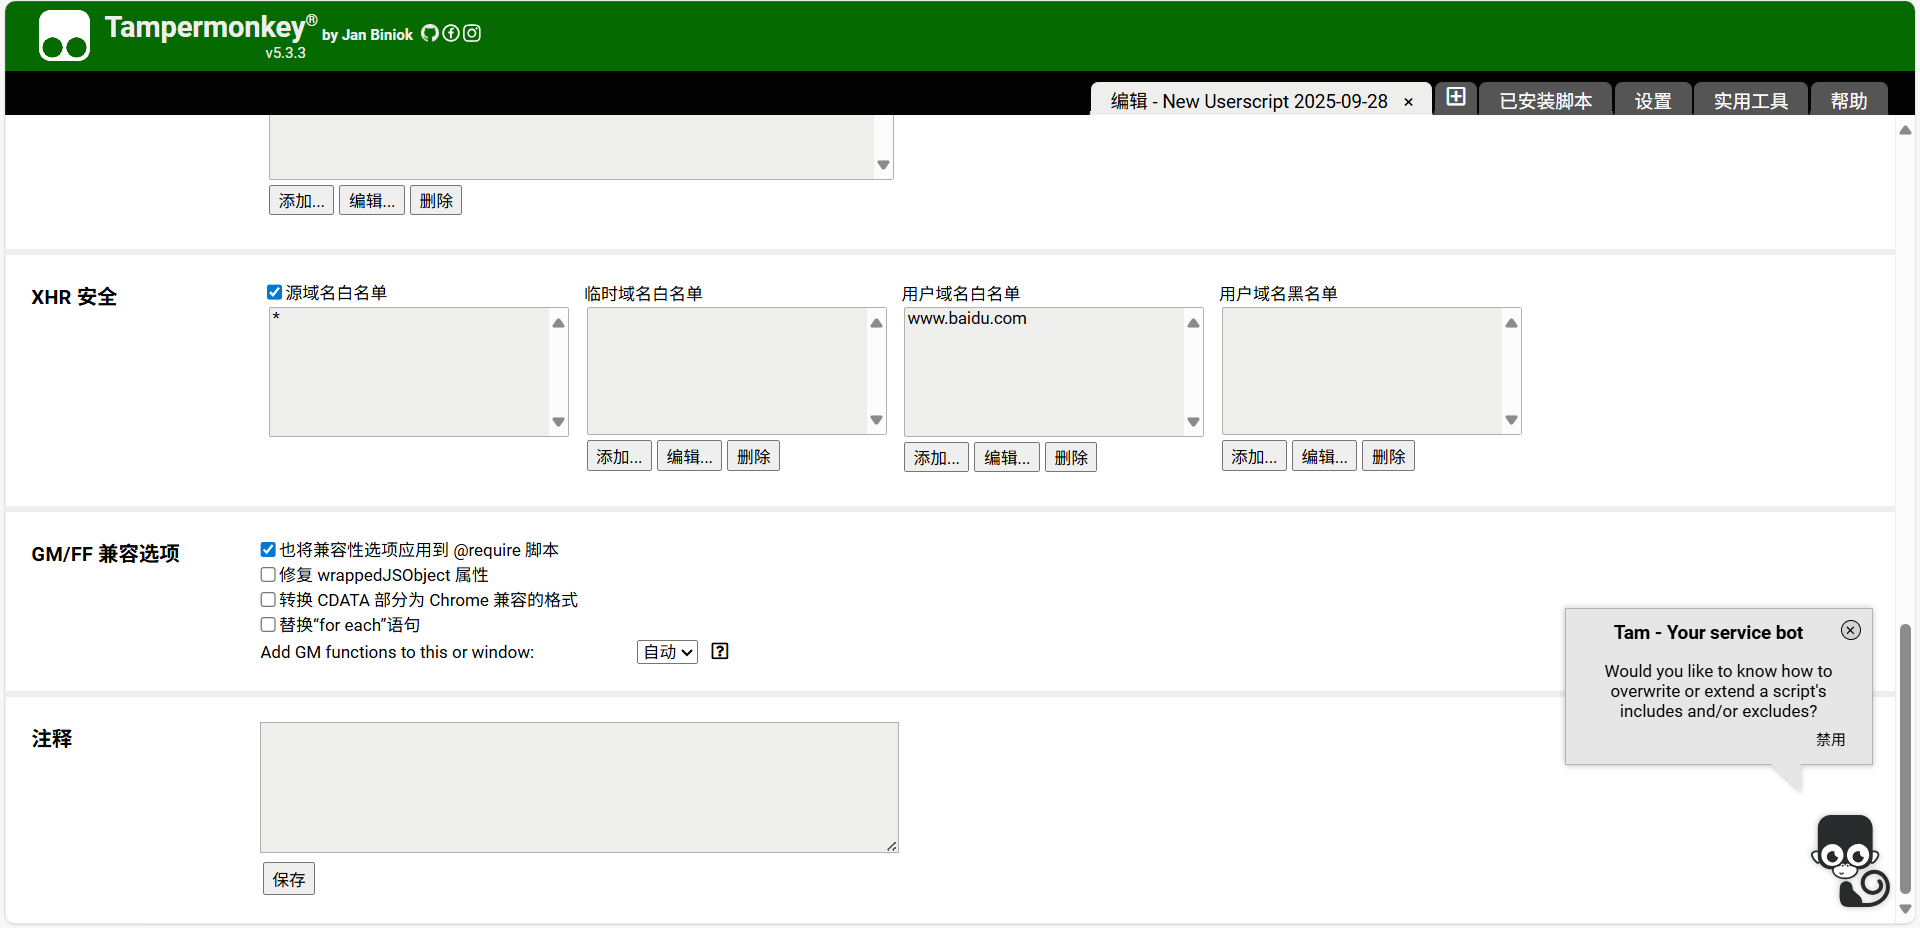Click the 保存 button
This screenshot has width=1920, height=928.
pos(289,879)
